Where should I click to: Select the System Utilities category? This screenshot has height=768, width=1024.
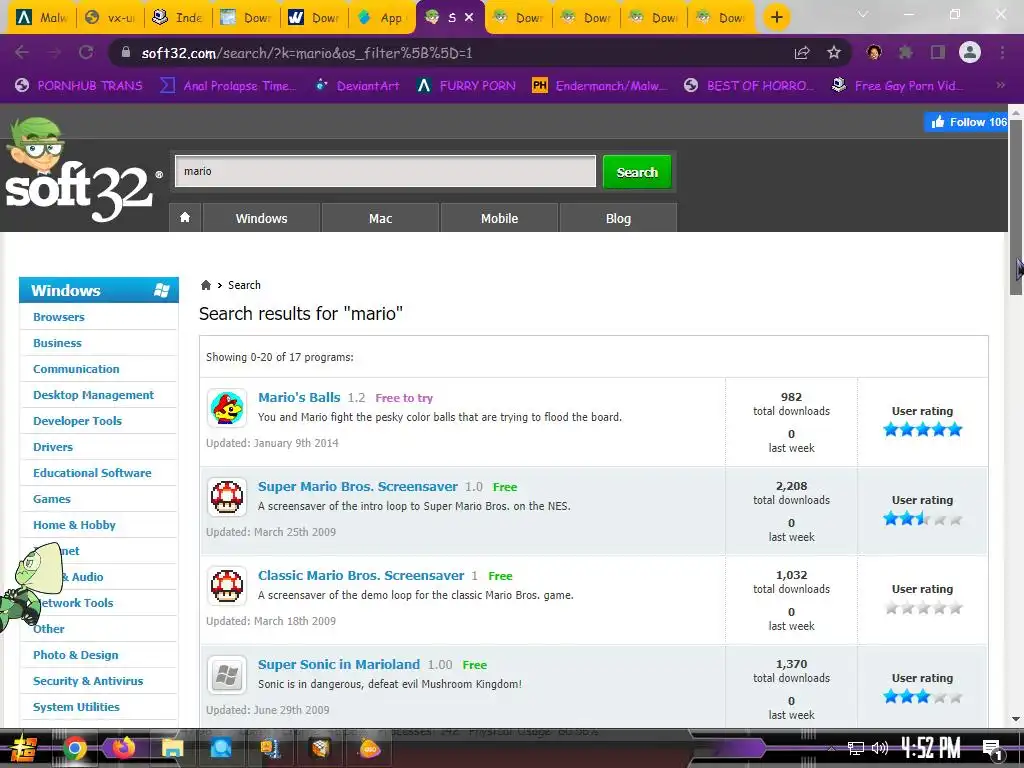76,707
